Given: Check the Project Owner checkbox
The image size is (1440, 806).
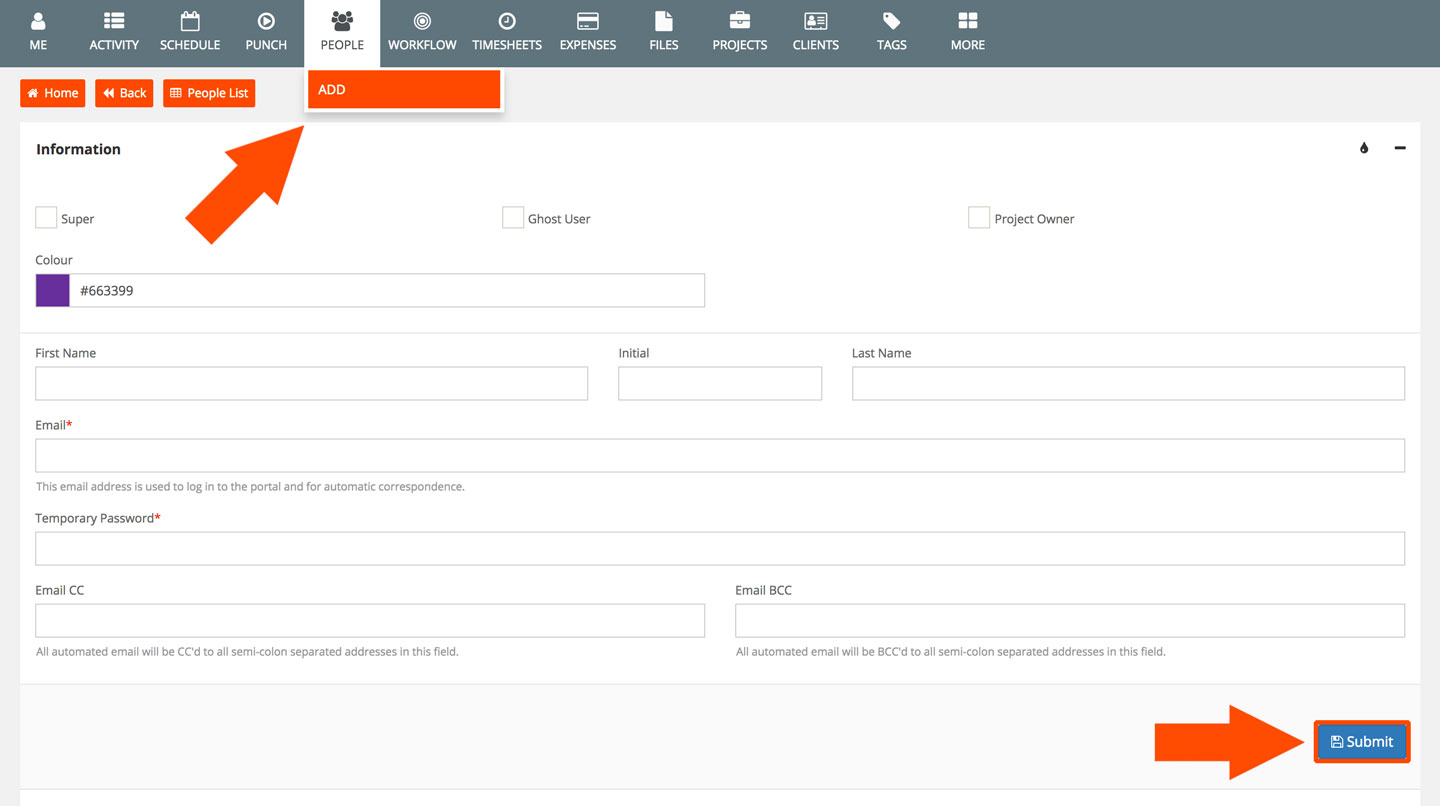Looking at the screenshot, I should coord(979,218).
